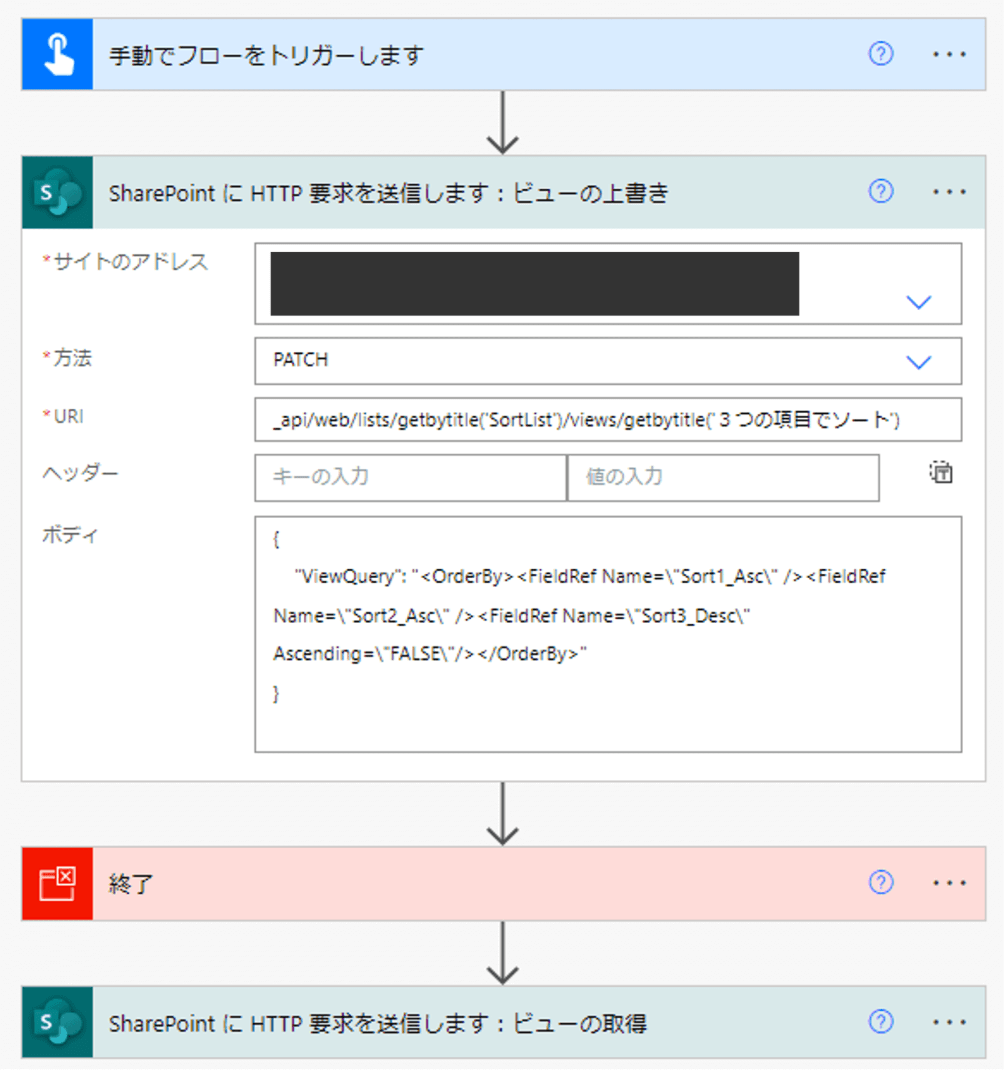
Task: Click the ボディ field label
Action: (x=70, y=534)
